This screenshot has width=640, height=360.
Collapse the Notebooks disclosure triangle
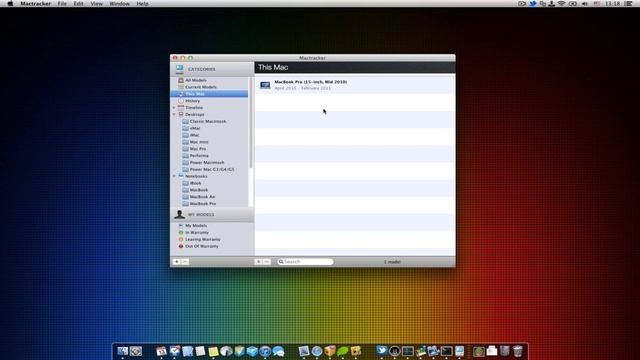174,176
